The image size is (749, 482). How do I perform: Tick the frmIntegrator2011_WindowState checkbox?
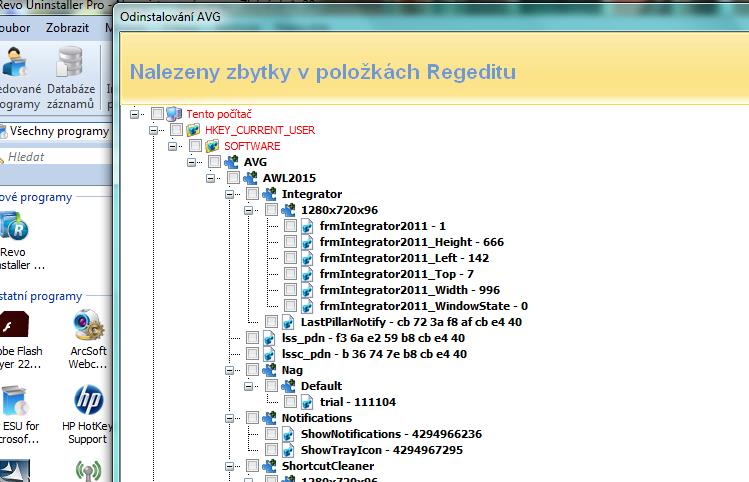pos(290,306)
